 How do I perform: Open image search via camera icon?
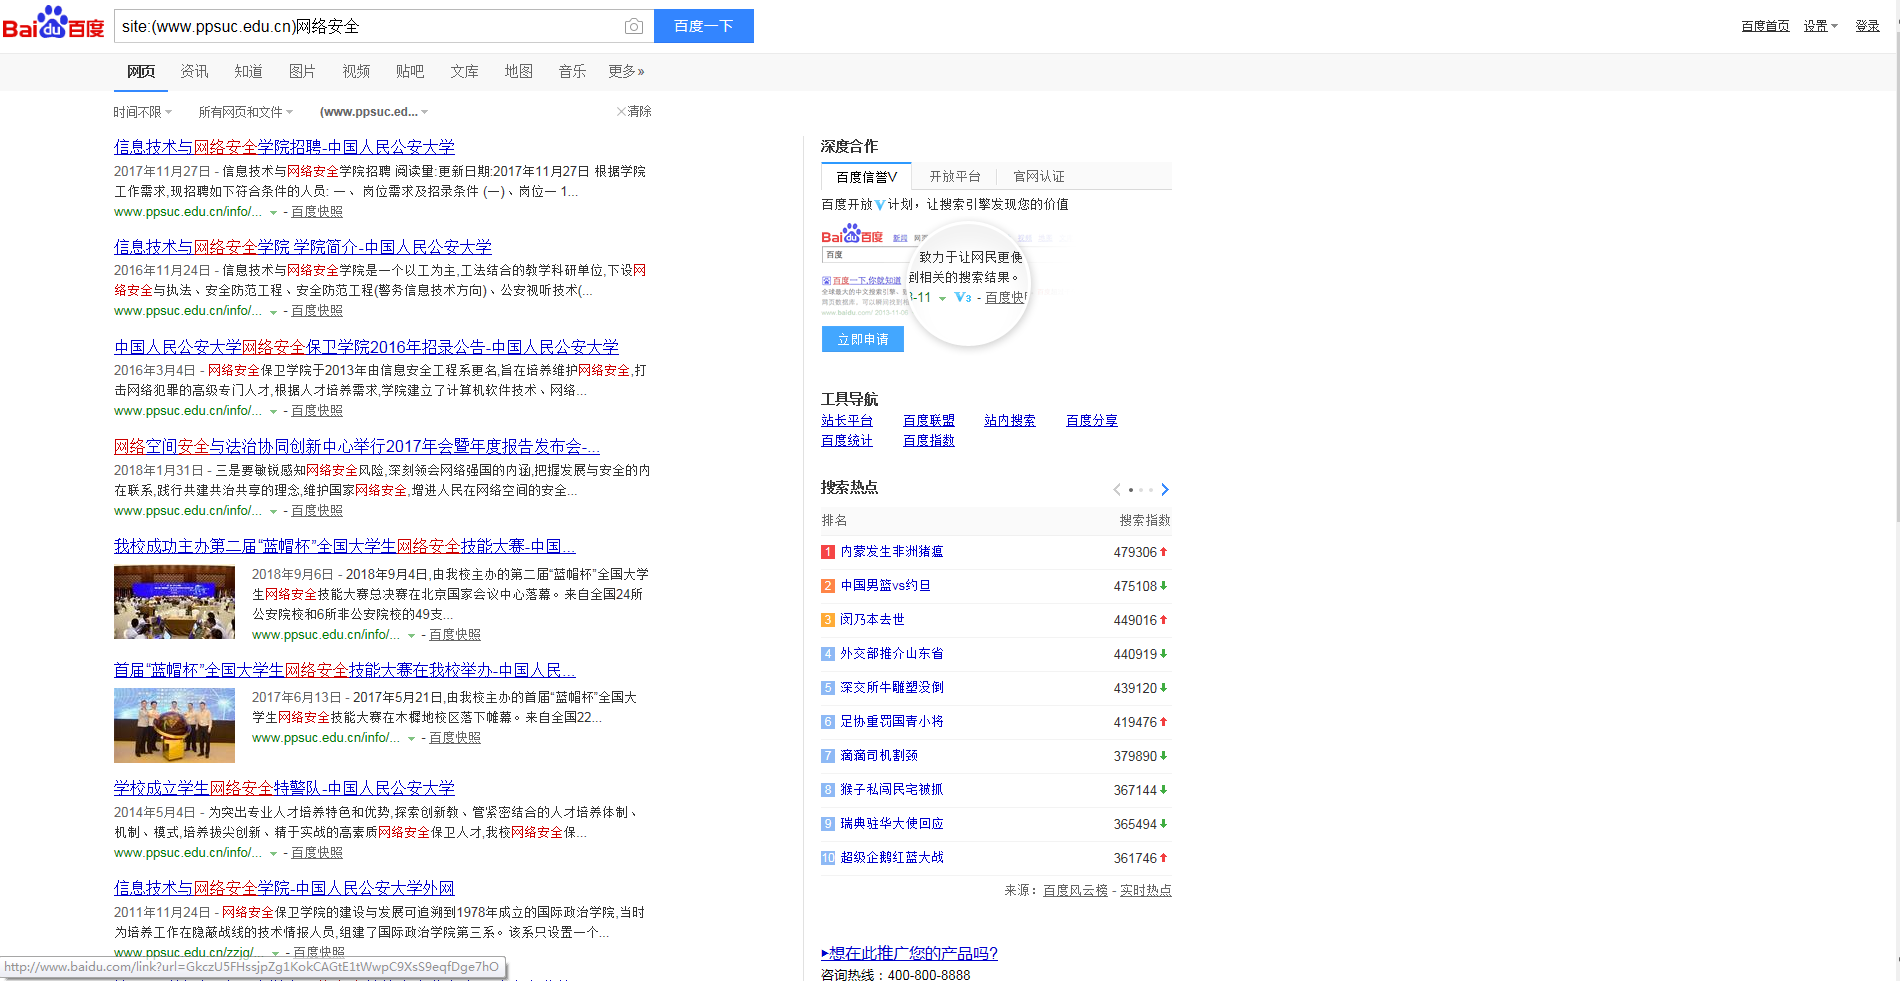point(634,27)
